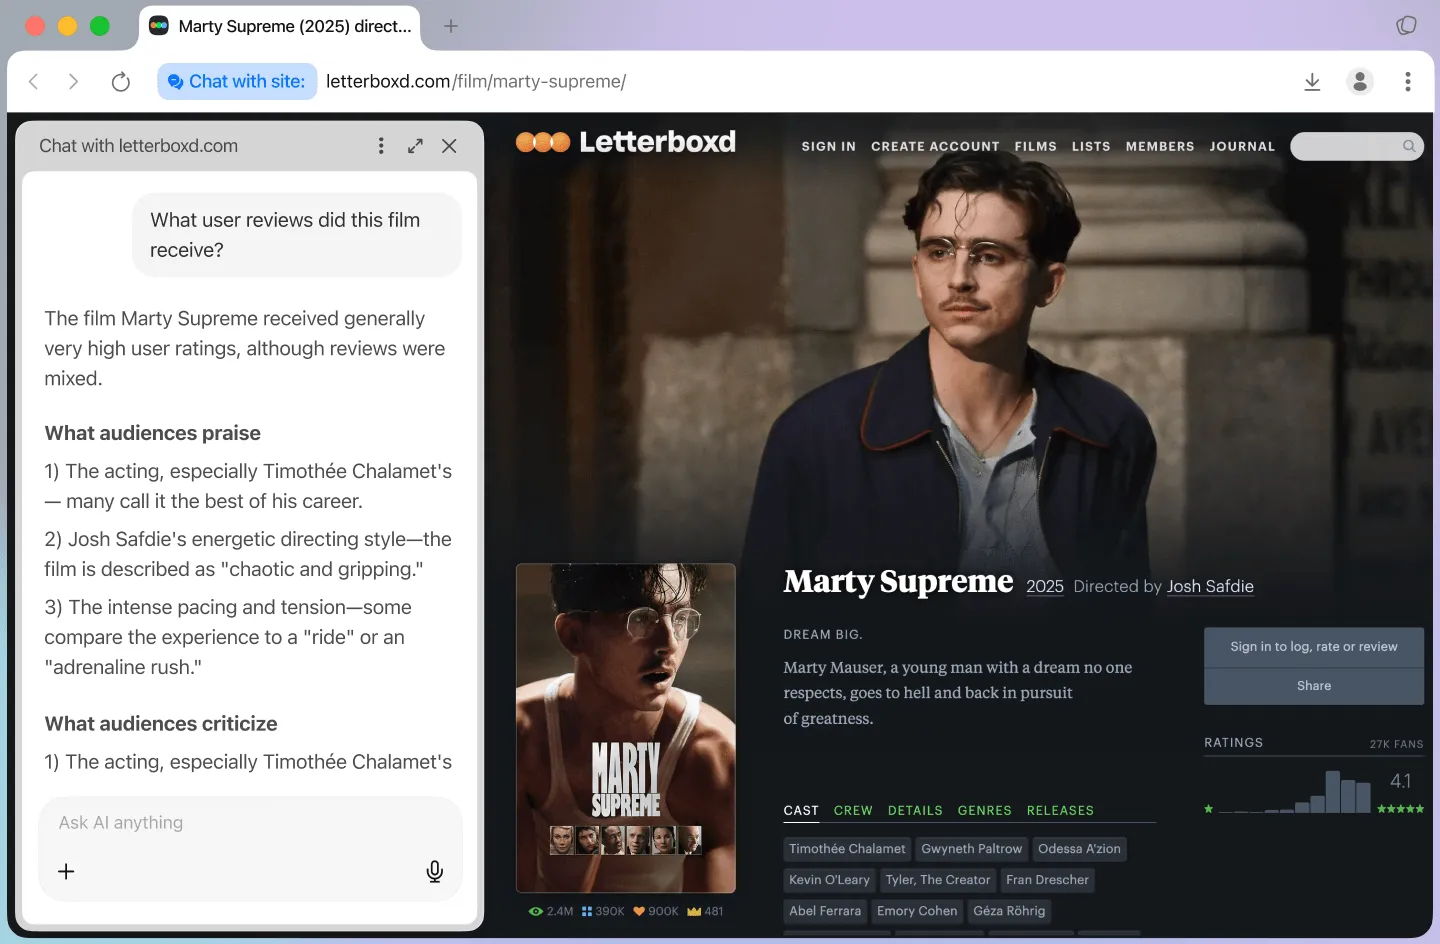Go back using browser back arrow
Screen dimensions: 1440x944
point(34,82)
